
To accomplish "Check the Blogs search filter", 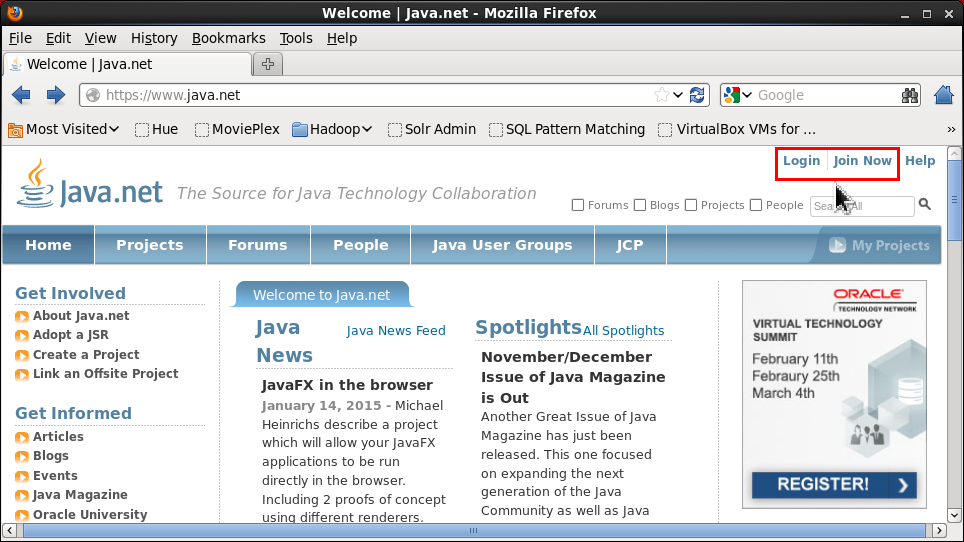I will click(640, 205).
